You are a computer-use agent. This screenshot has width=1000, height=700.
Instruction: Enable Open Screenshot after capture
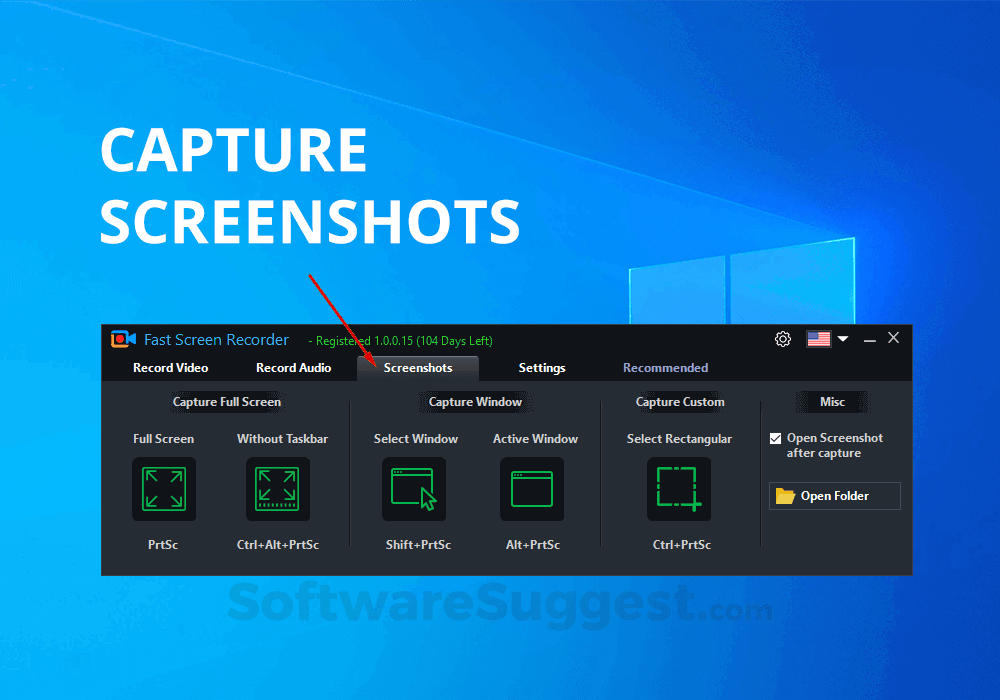(774, 437)
